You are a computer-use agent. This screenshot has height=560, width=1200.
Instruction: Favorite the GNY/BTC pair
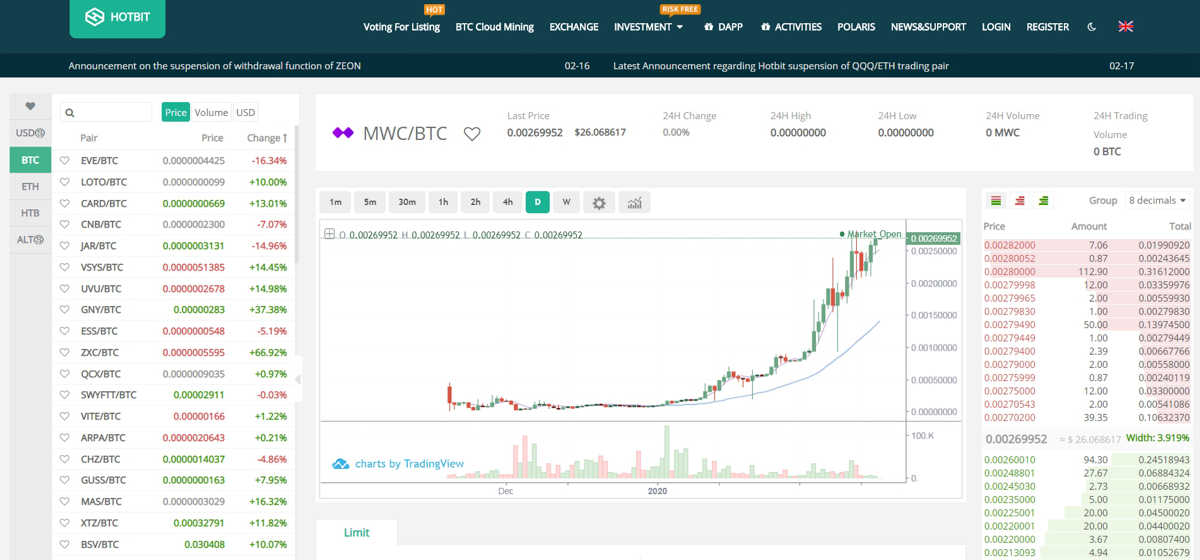tap(65, 309)
